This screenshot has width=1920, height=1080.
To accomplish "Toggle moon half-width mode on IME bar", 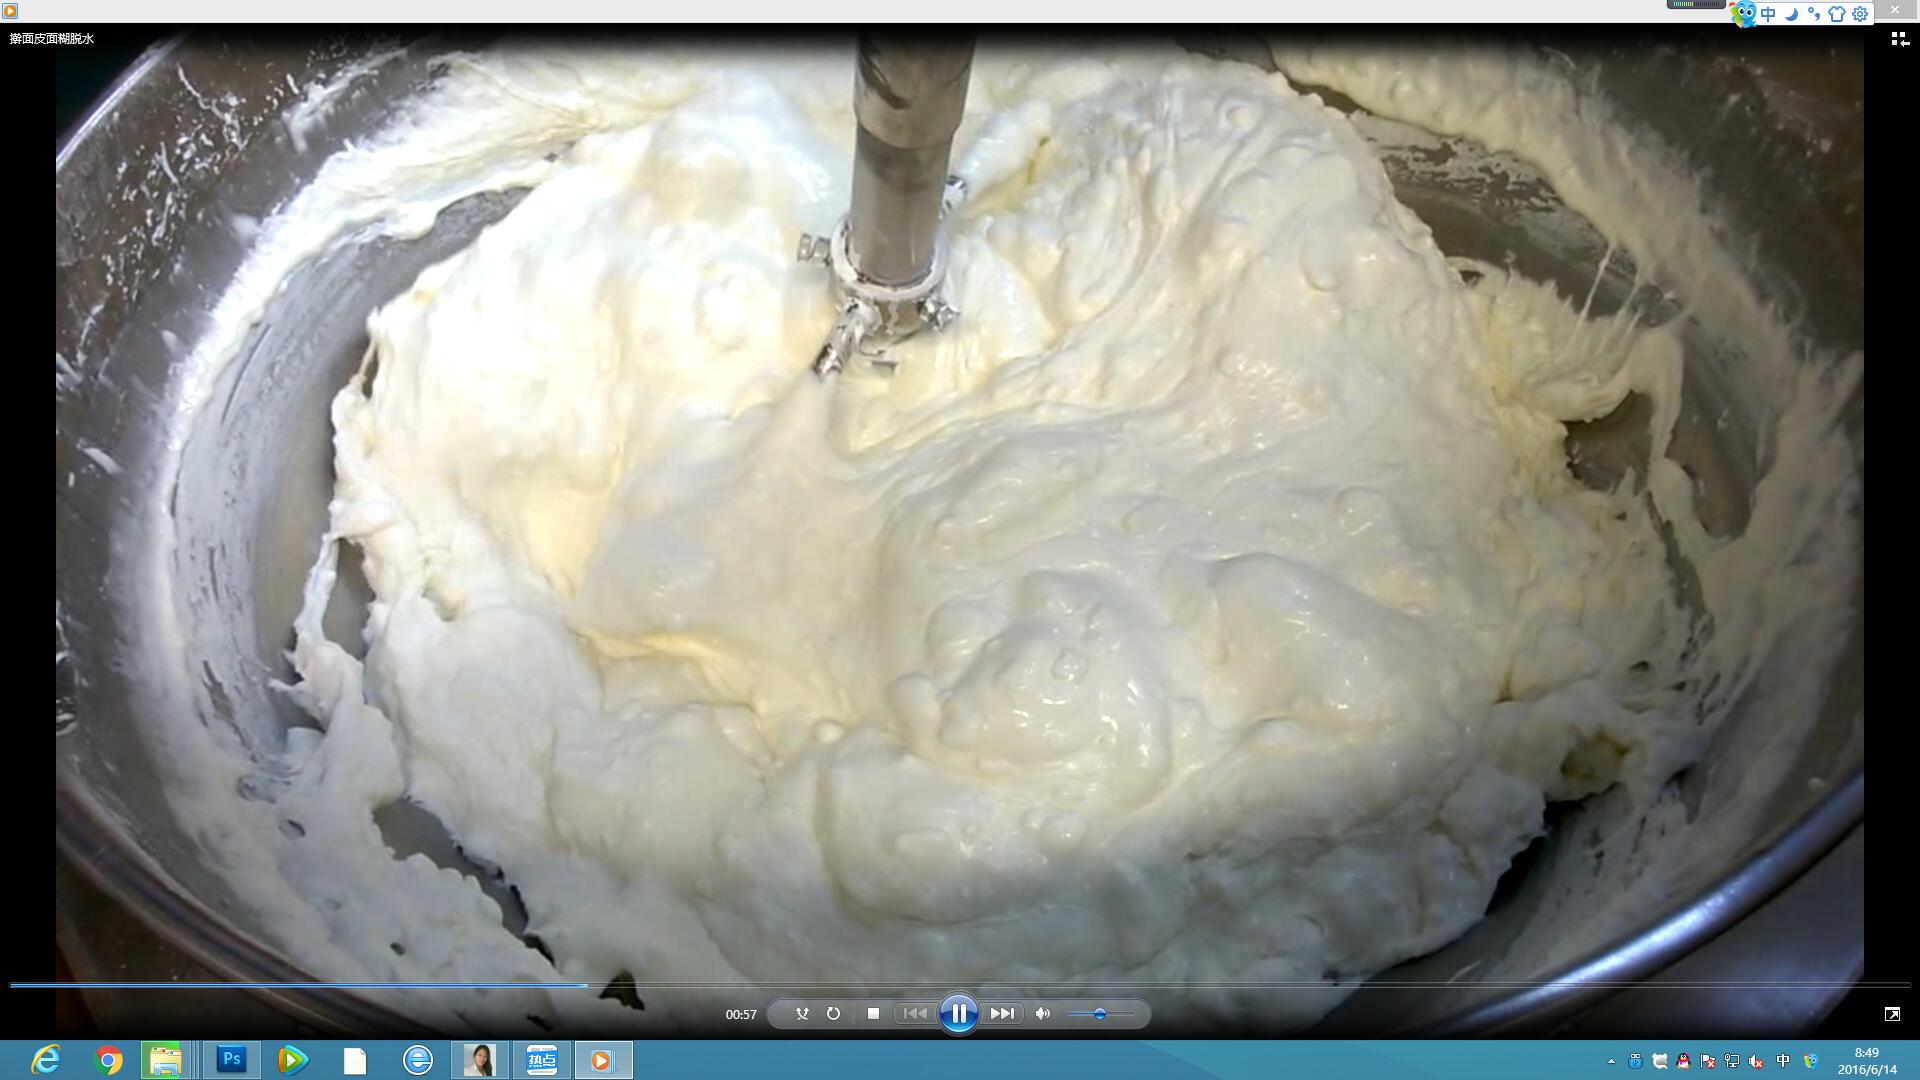I will click(x=1792, y=14).
